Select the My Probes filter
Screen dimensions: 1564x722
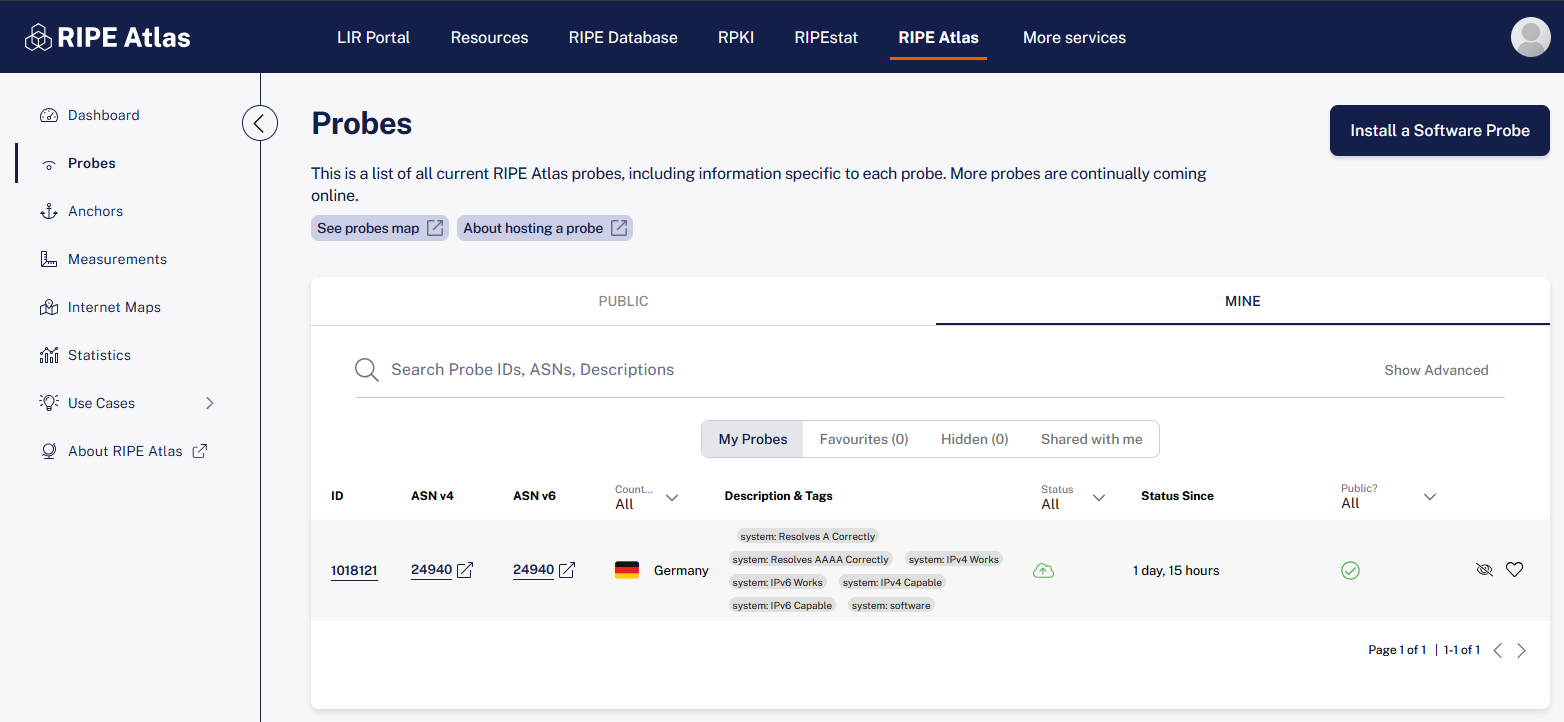(x=753, y=439)
